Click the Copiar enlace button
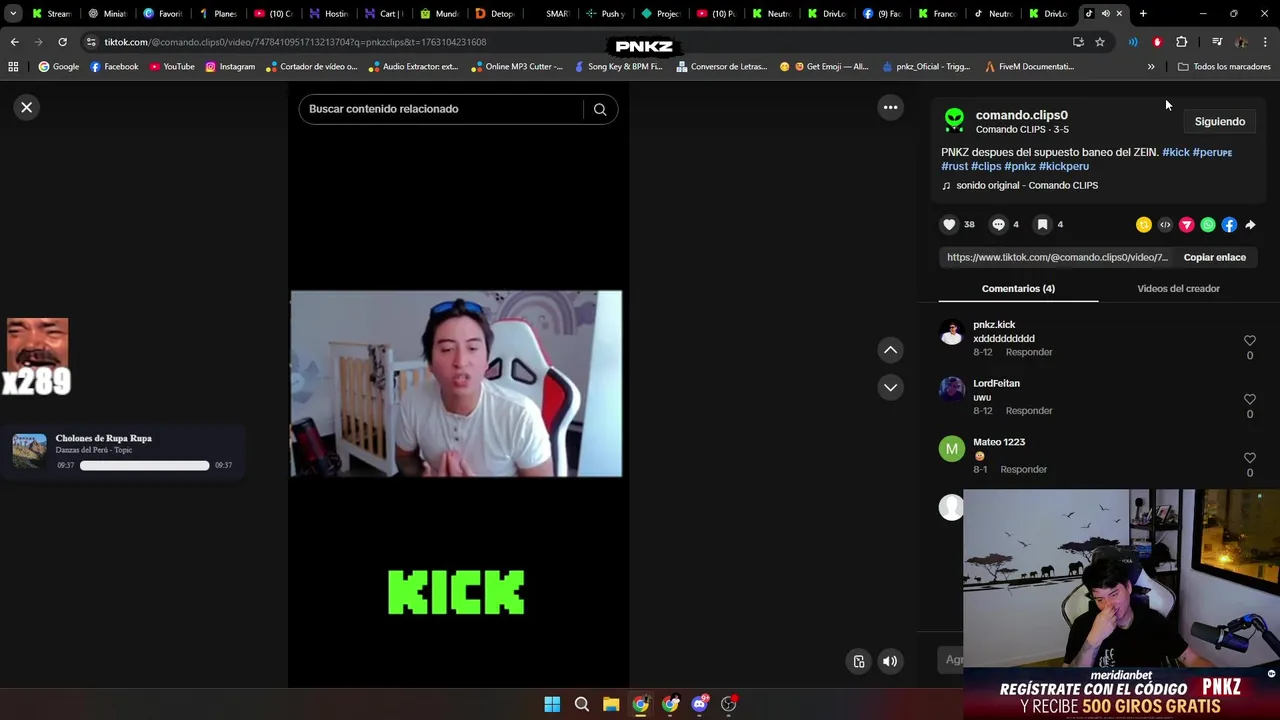 tap(1214, 257)
